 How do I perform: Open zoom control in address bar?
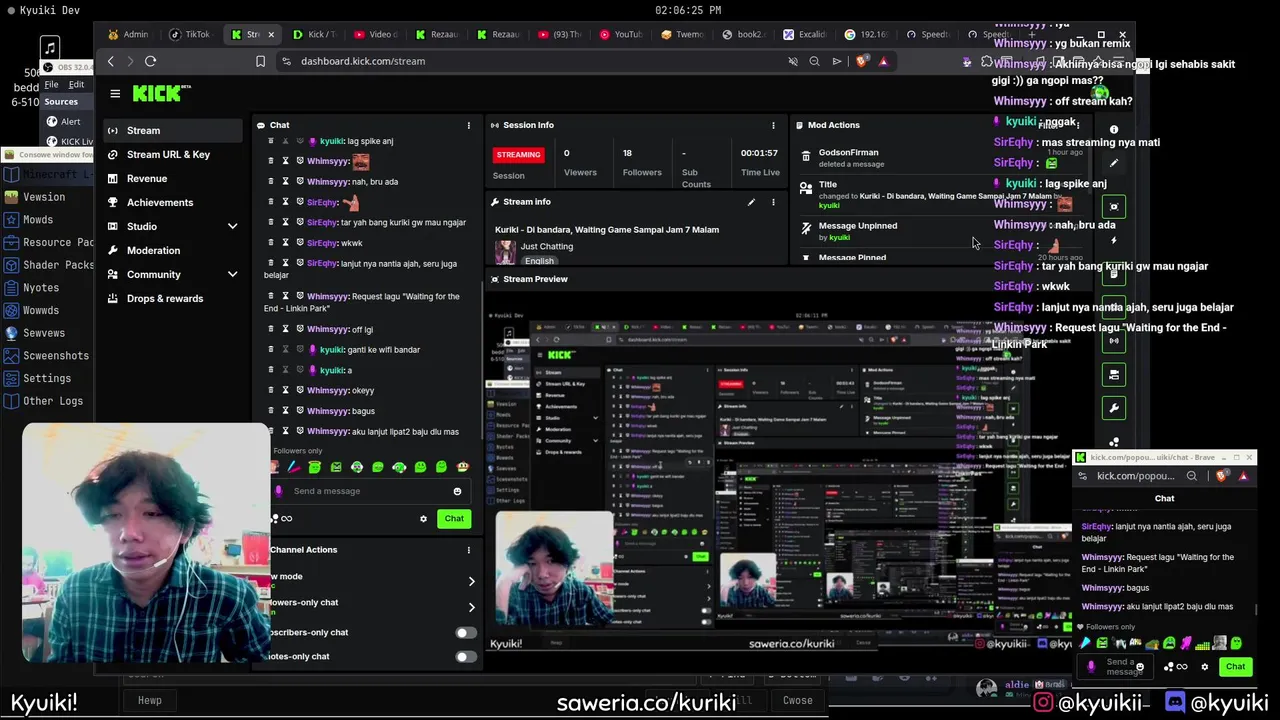pyautogui.click(x=814, y=61)
